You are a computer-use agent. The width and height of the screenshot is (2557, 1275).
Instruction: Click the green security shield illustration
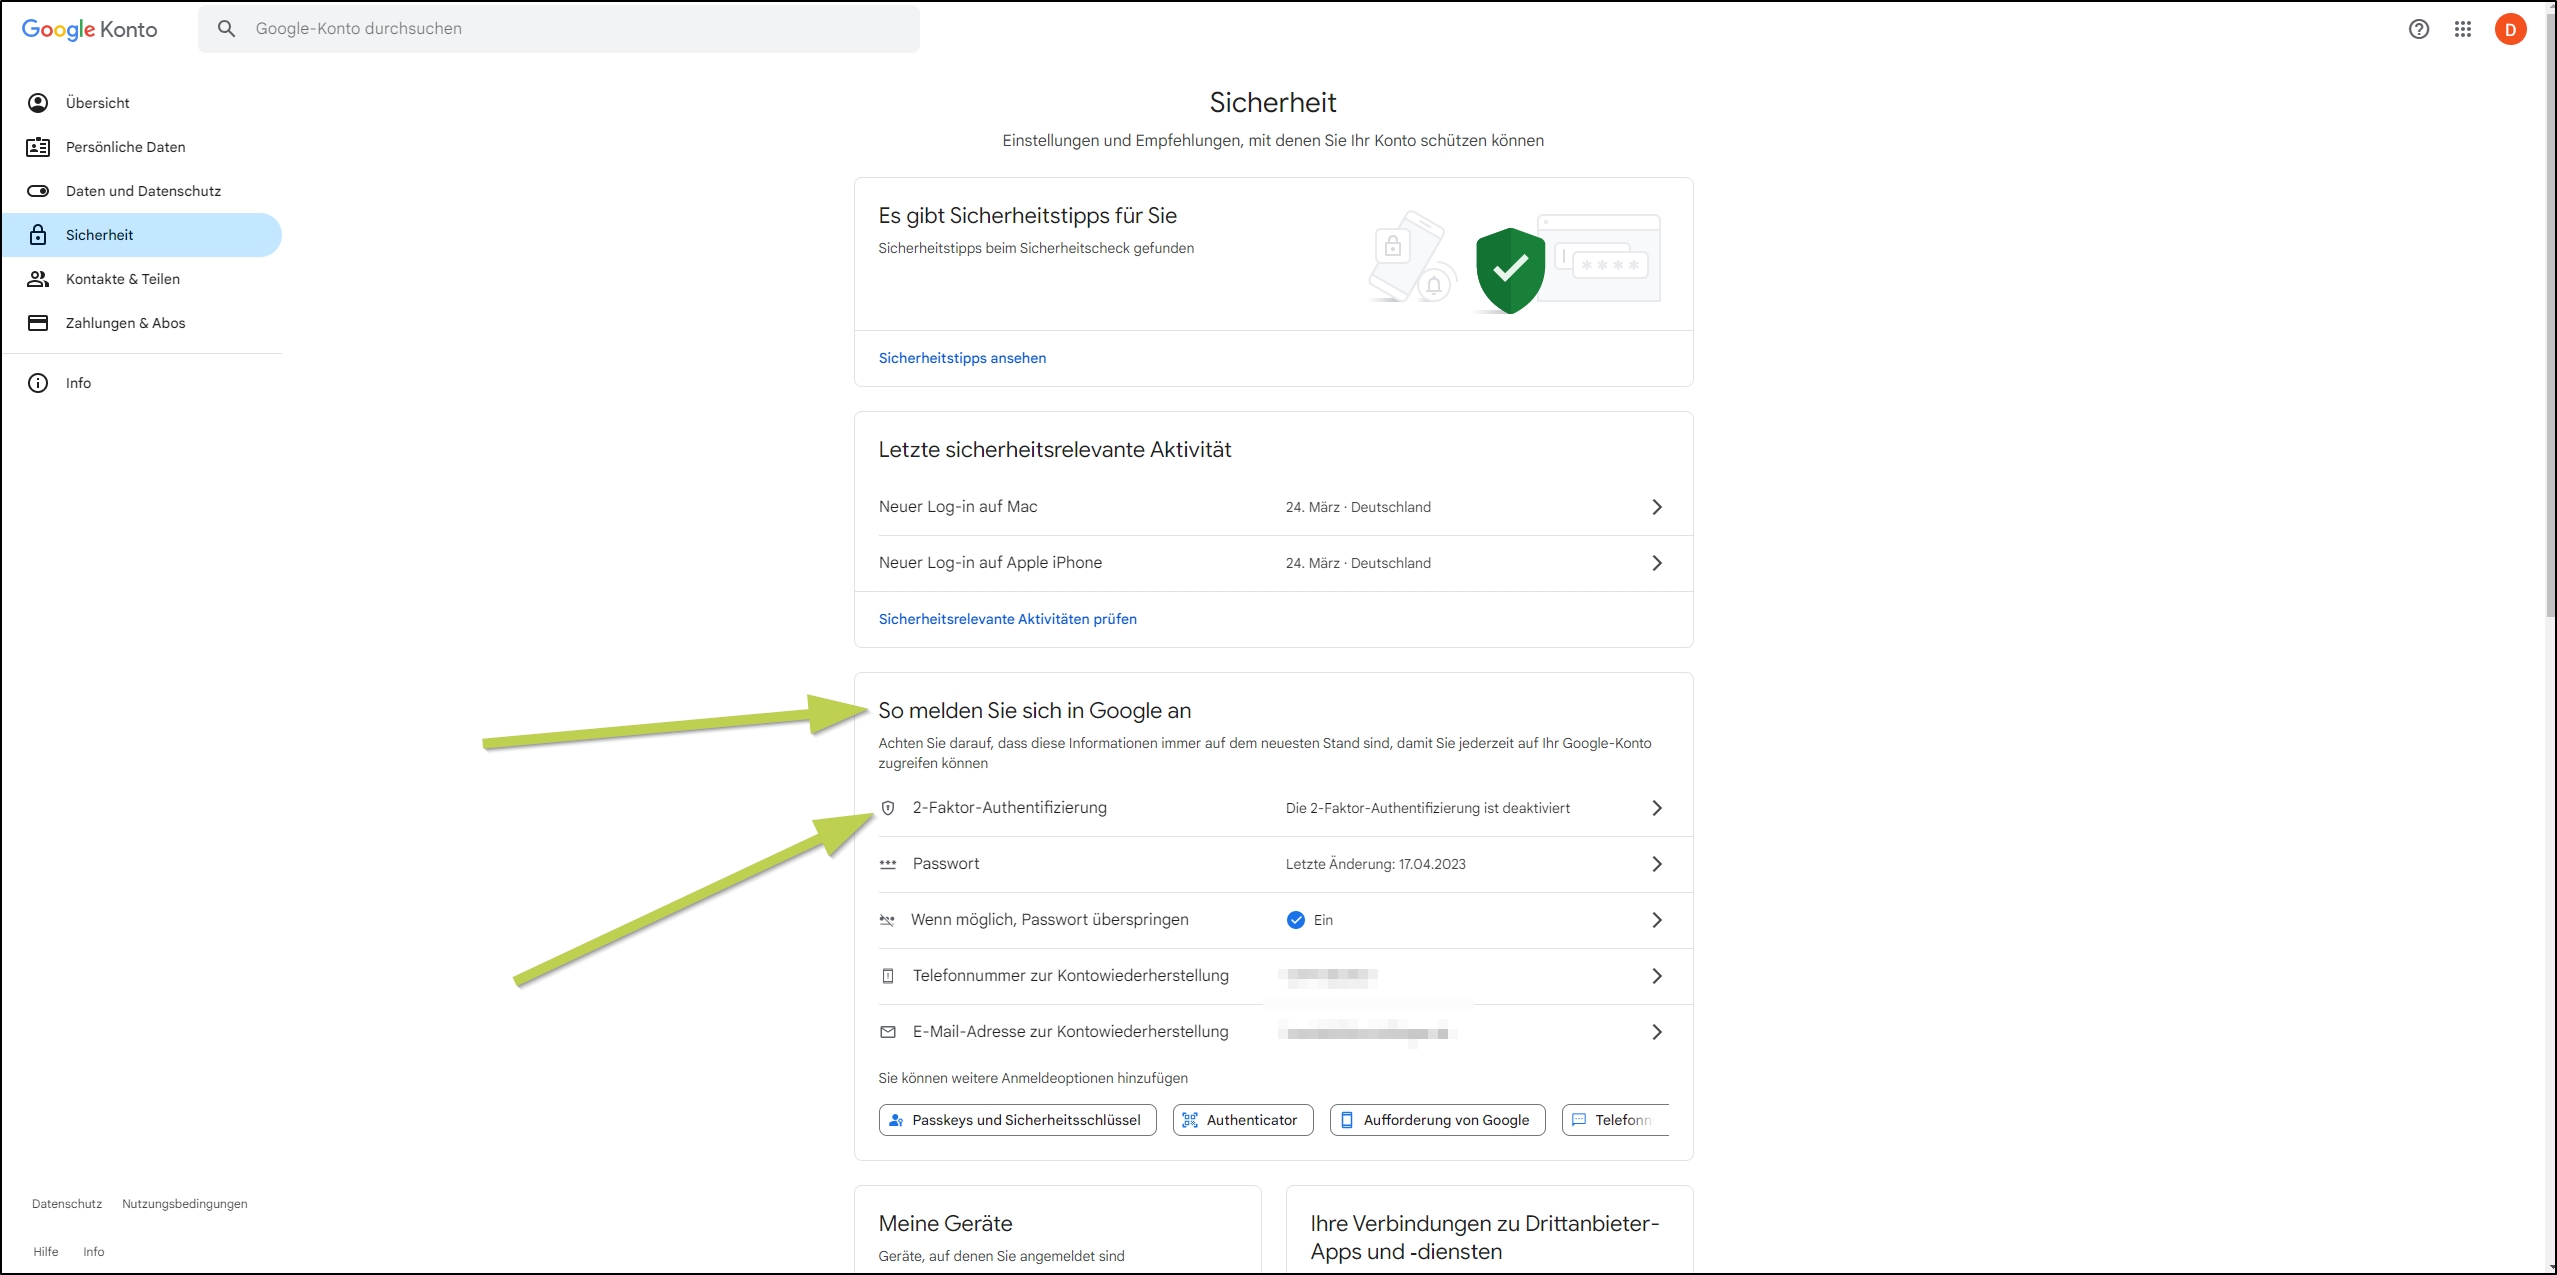tap(1509, 270)
